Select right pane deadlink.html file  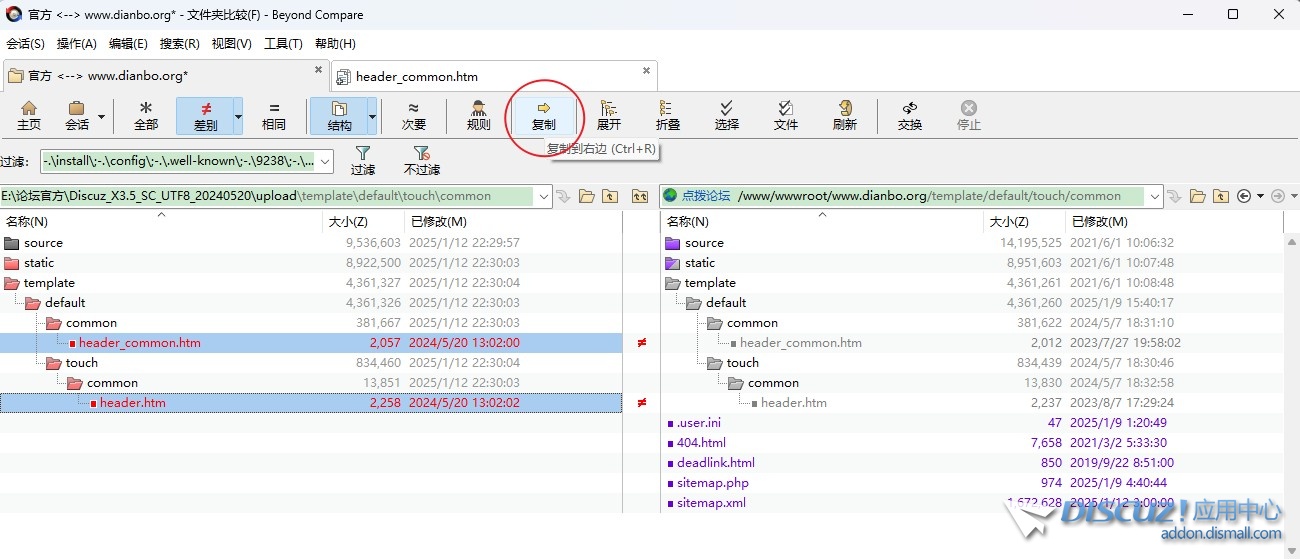(716, 463)
